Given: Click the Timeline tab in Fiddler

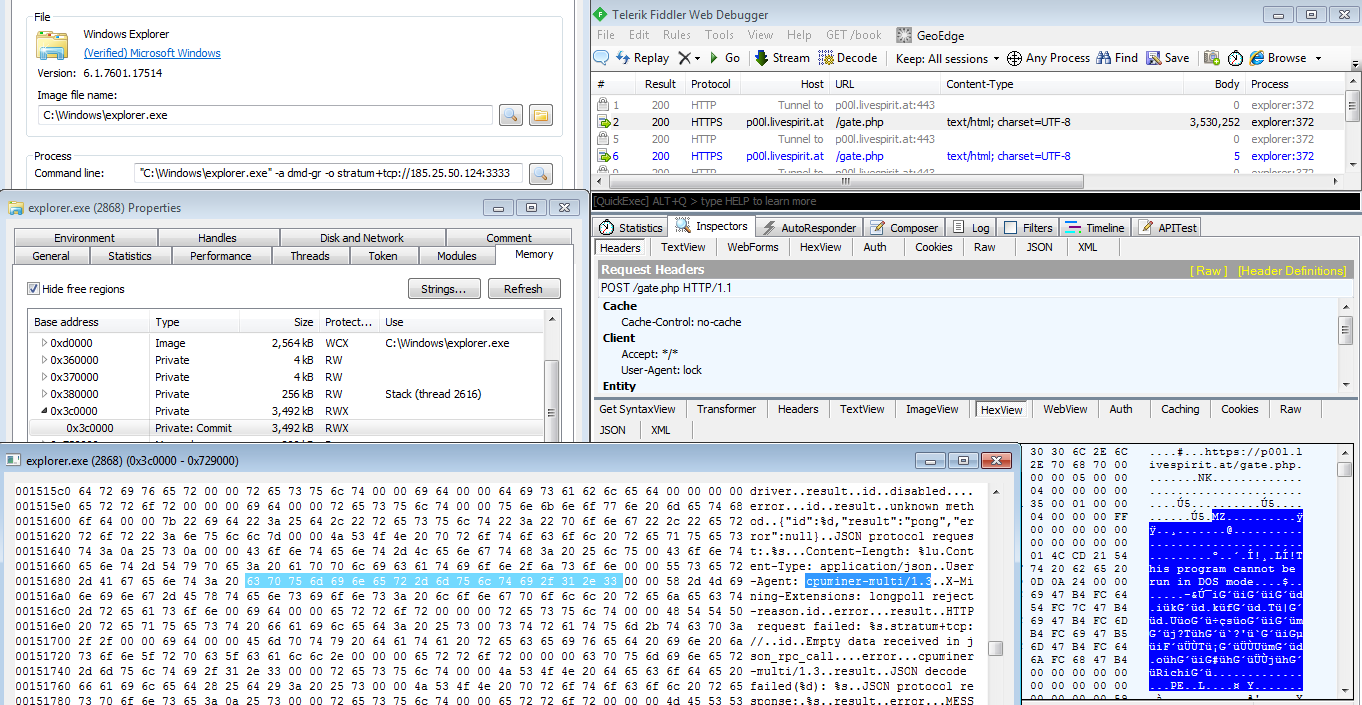Looking at the screenshot, I should (x=1094, y=228).
